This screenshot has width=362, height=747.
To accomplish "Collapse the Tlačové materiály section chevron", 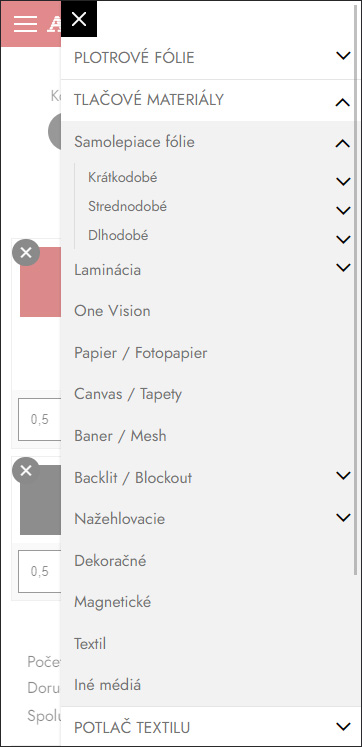I will coord(343,102).
